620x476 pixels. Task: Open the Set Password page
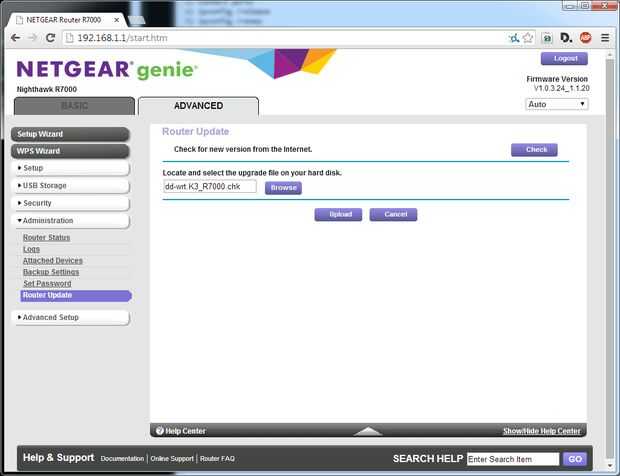tap(47, 283)
